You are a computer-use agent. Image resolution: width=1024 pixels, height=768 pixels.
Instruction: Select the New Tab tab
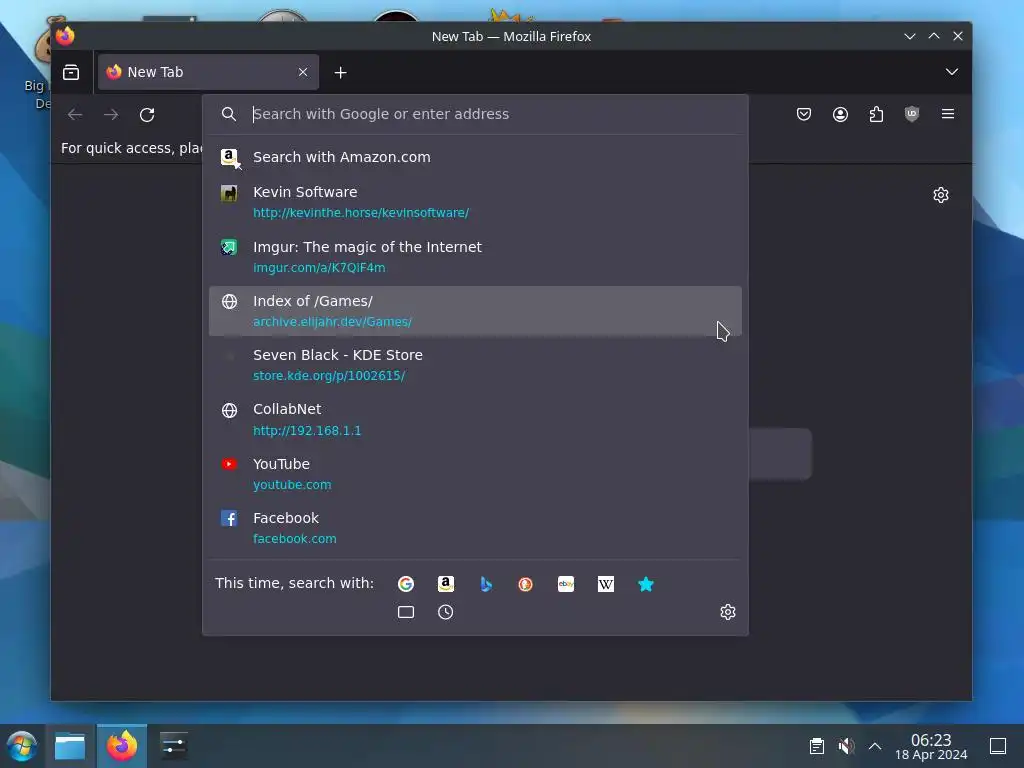(208, 72)
